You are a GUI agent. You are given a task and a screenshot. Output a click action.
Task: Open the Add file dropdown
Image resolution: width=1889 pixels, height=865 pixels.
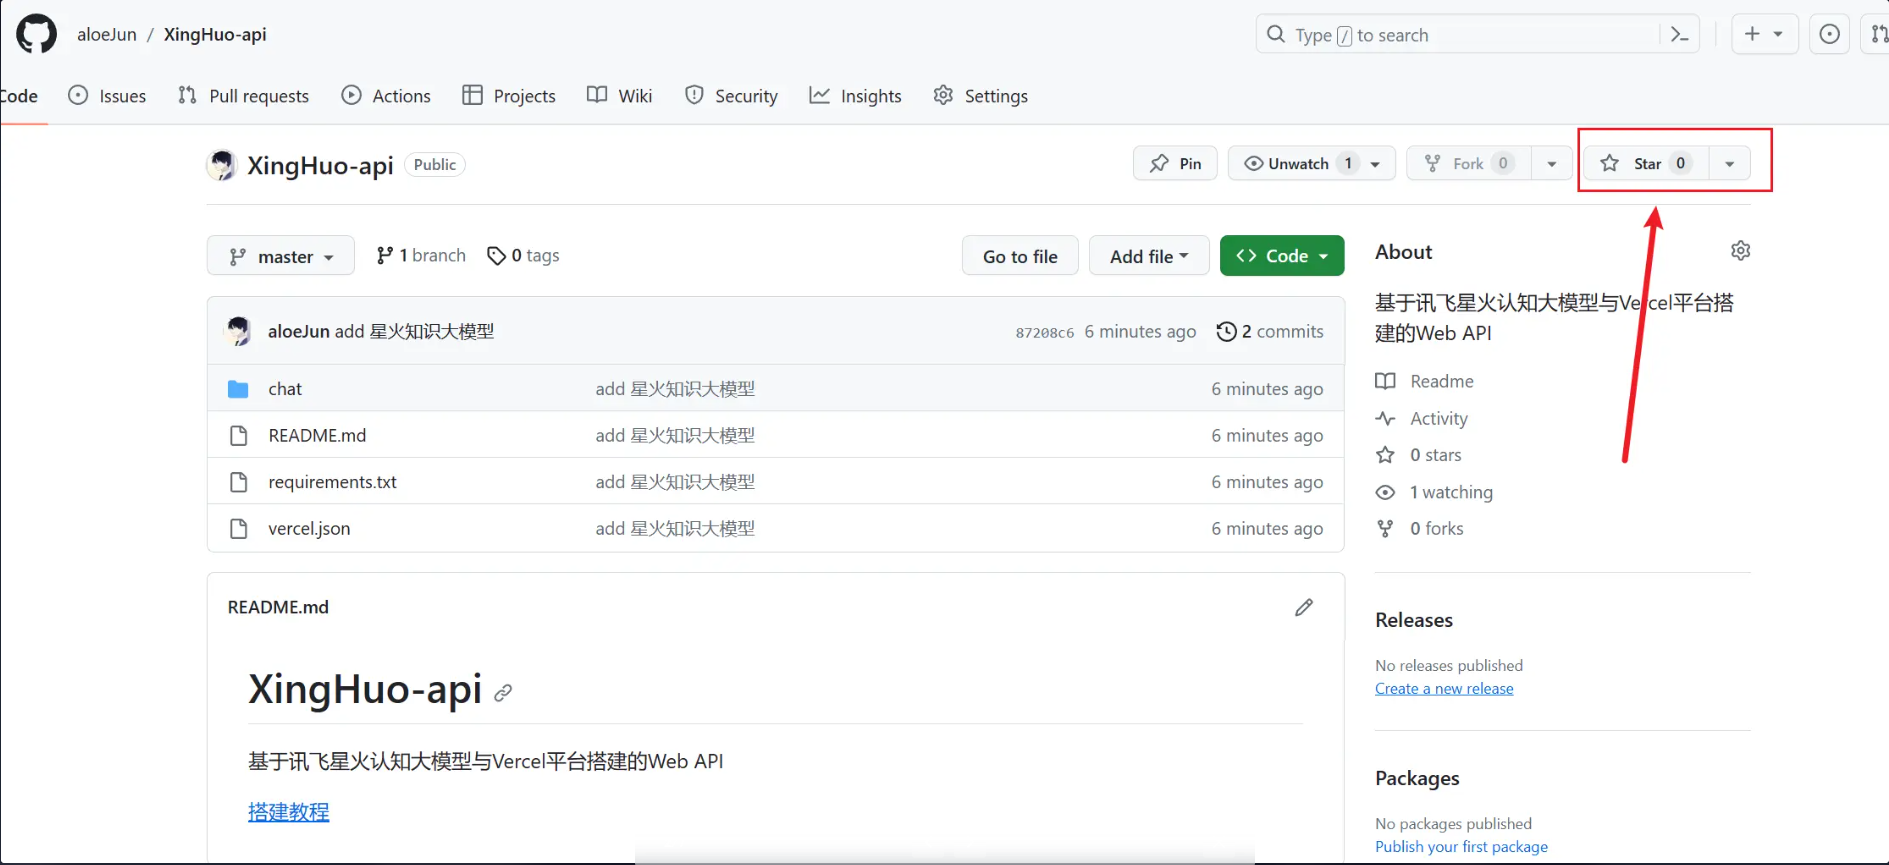click(1149, 256)
